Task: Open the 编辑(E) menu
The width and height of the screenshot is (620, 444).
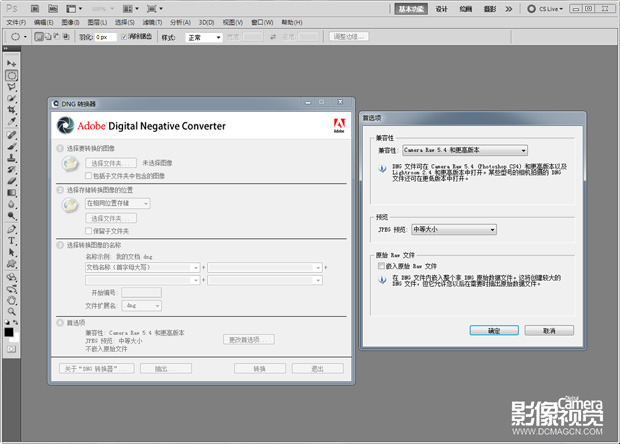Action: [x=43, y=23]
